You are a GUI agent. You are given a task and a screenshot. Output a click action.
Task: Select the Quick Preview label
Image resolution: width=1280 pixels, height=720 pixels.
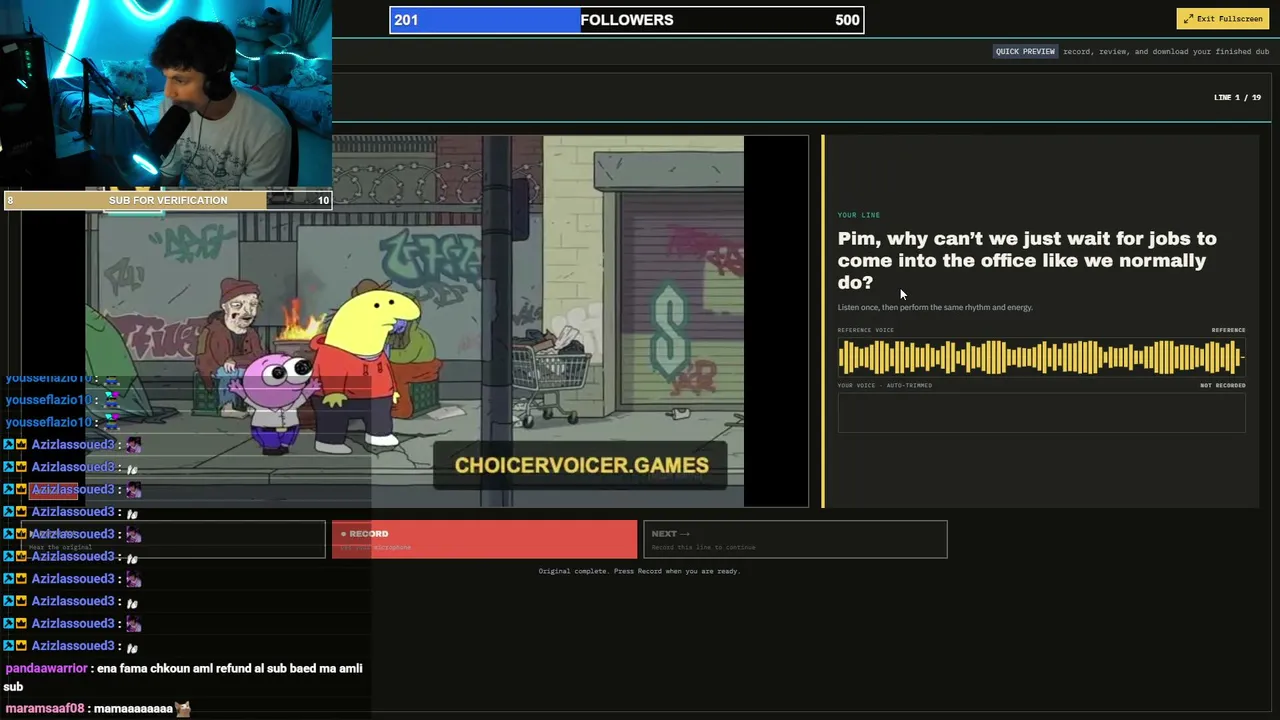[x=1025, y=51]
